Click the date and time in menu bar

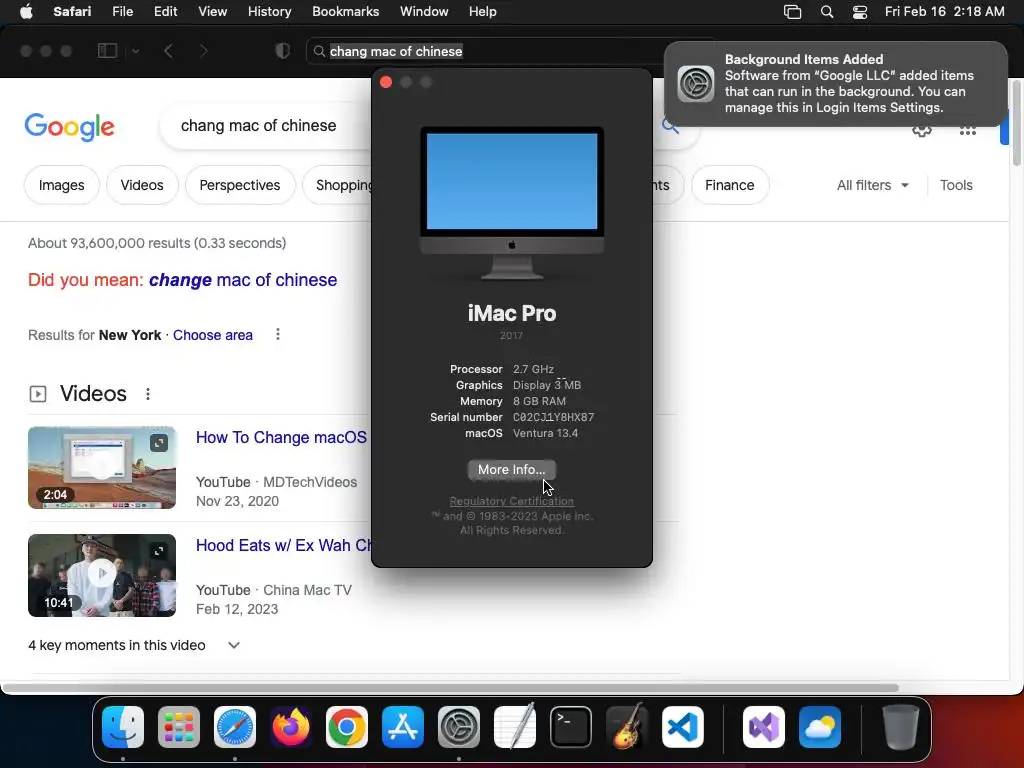pyautogui.click(x=944, y=12)
